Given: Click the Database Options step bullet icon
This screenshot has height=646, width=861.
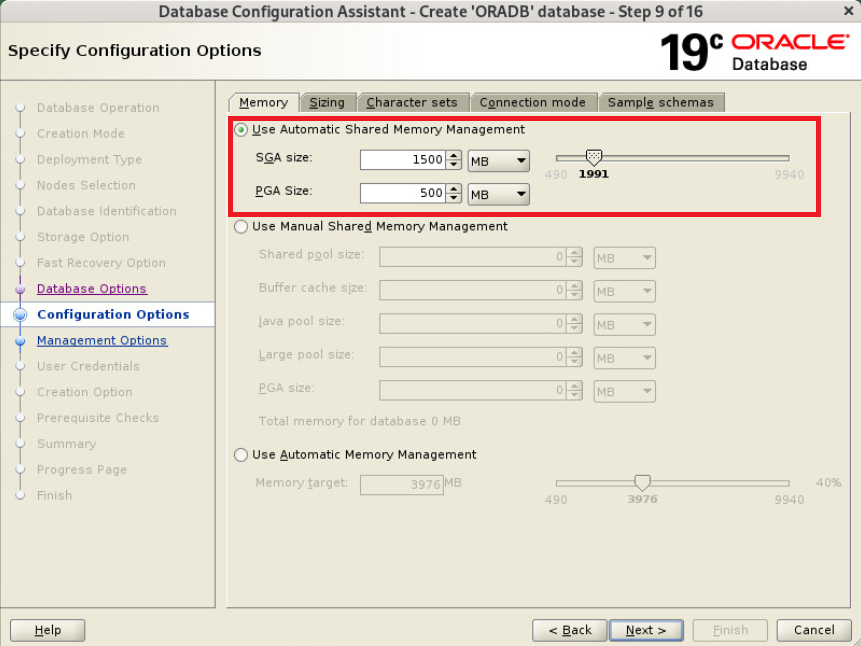Looking at the screenshot, I should pyautogui.click(x=20, y=289).
